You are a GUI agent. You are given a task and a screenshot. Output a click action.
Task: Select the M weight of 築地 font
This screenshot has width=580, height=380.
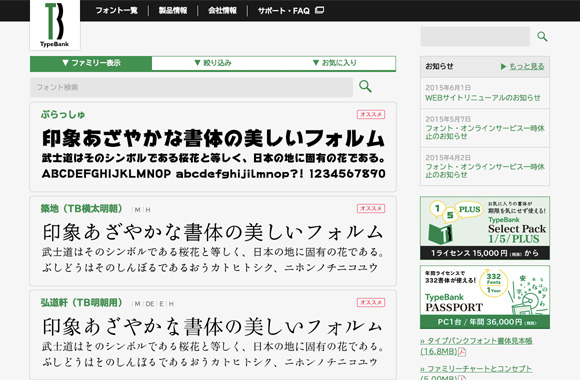pyautogui.click(x=138, y=210)
